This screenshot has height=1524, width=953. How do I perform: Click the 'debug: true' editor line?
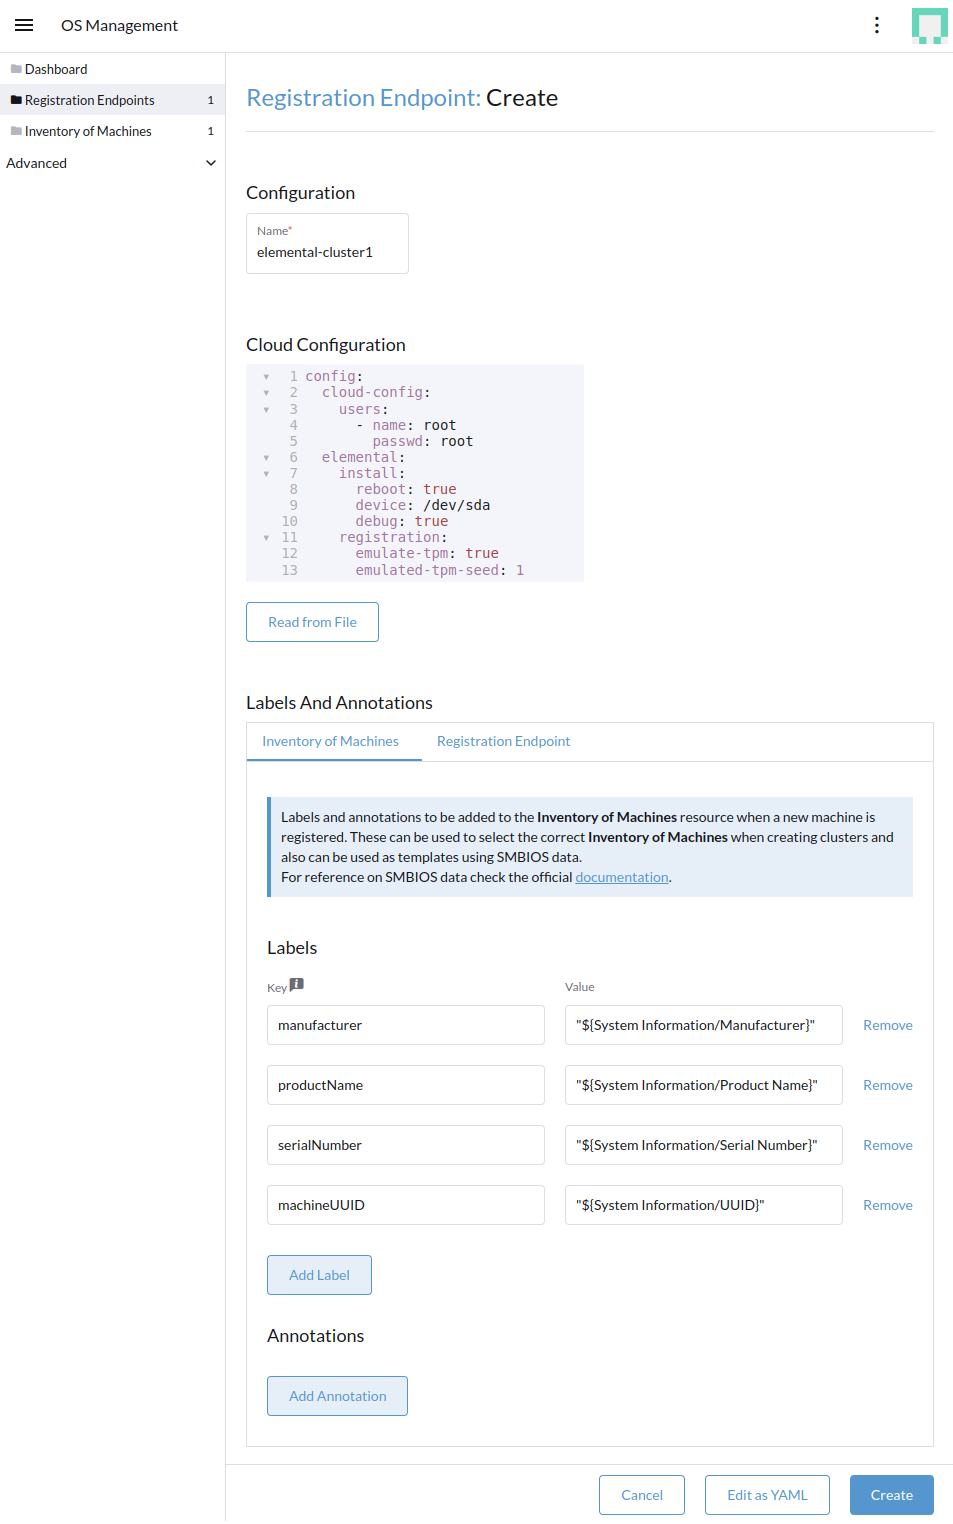402,521
